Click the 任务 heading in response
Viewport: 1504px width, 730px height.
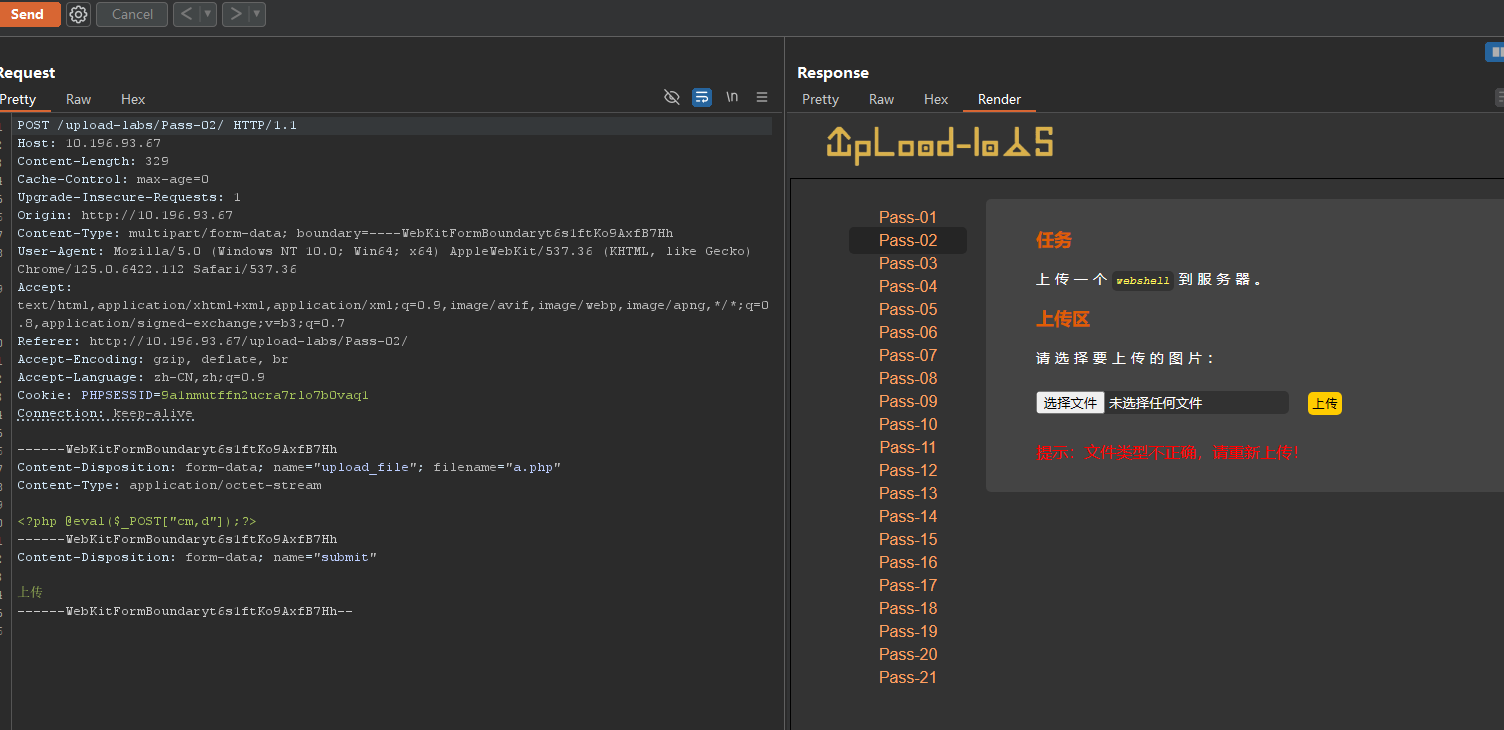[x=1054, y=240]
